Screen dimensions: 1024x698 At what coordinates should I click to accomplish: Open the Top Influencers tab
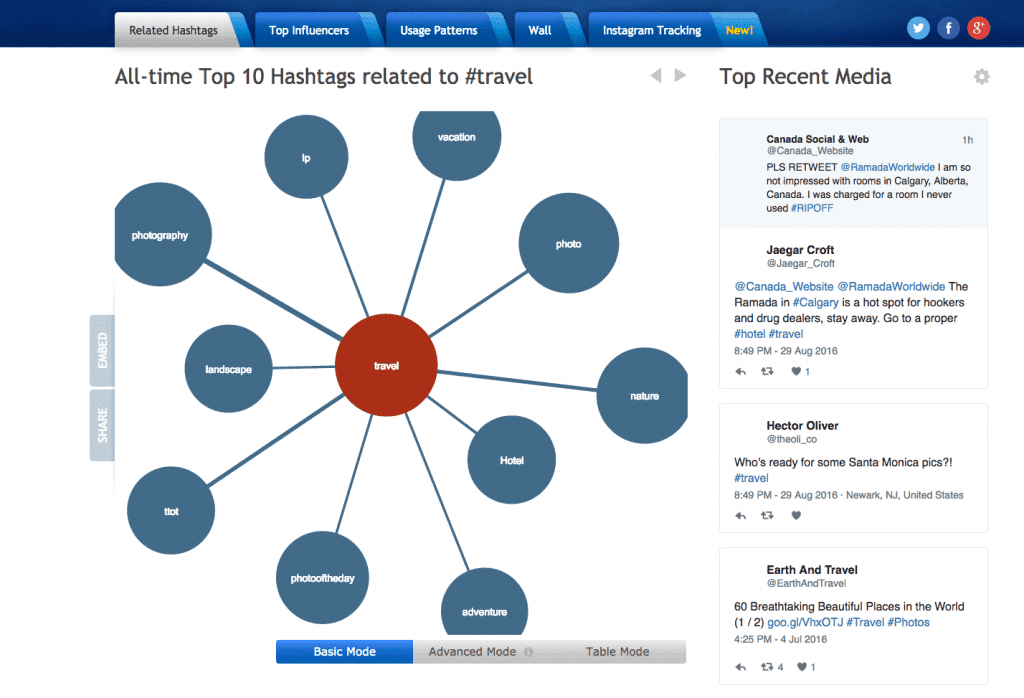pyautogui.click(x=309, y=30)
